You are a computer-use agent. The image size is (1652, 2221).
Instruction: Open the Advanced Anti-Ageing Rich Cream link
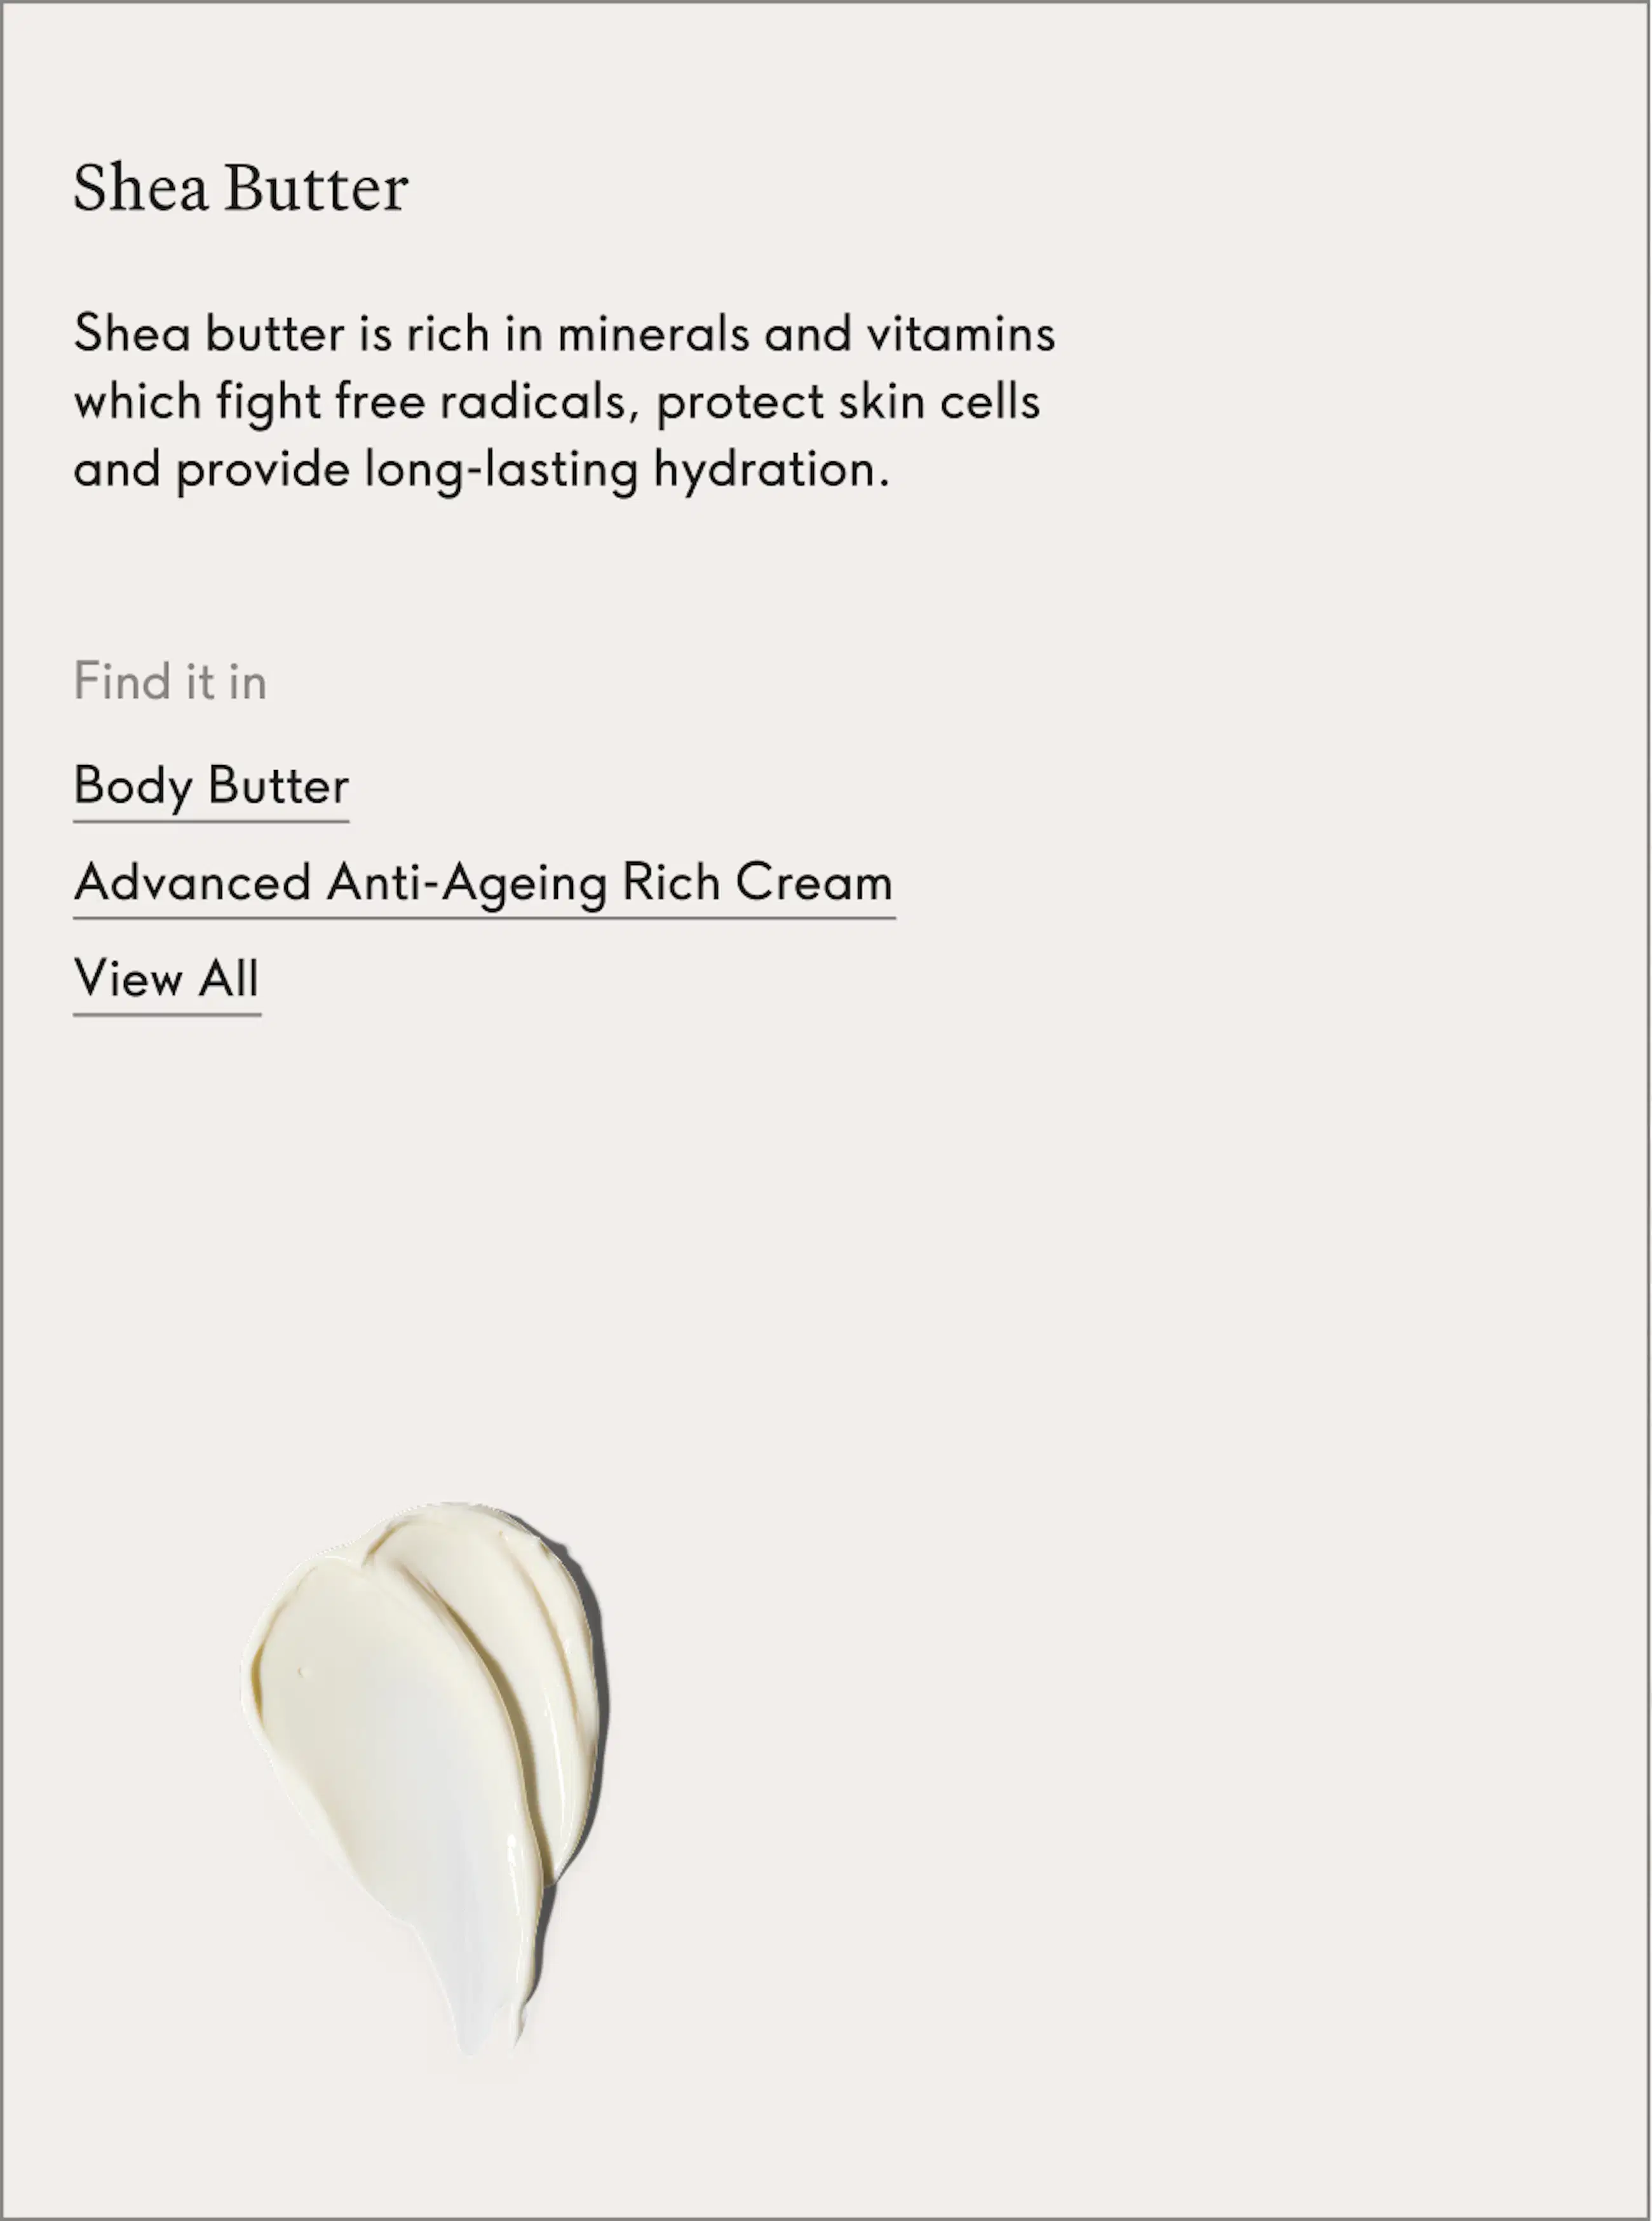click(x=484, y=883)
